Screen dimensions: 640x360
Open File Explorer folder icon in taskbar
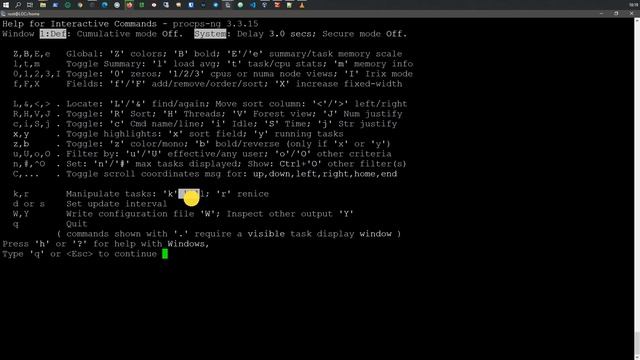tap(42, 5)
